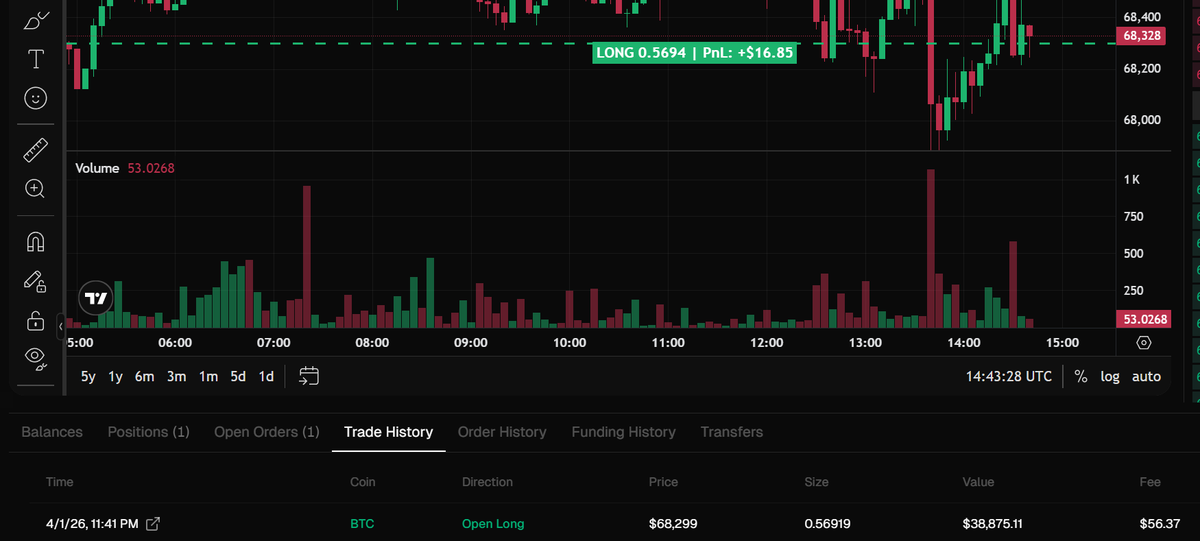Open the go-to date calendar icon
The width and height of the screenshot is (1200, 541).
309,376
